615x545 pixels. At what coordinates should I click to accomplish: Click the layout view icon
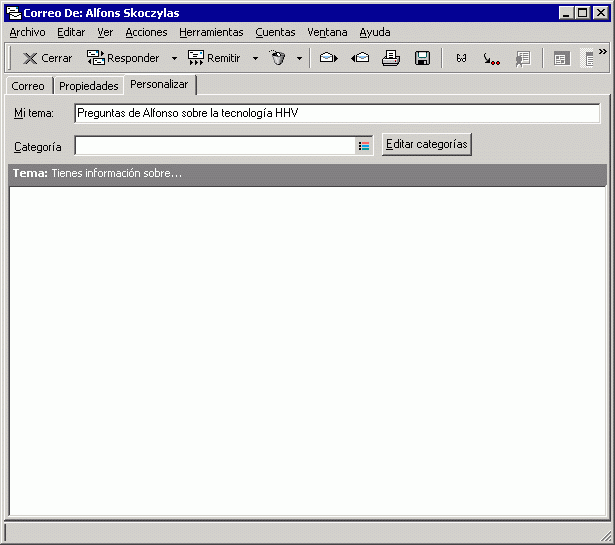pos(562,59)
